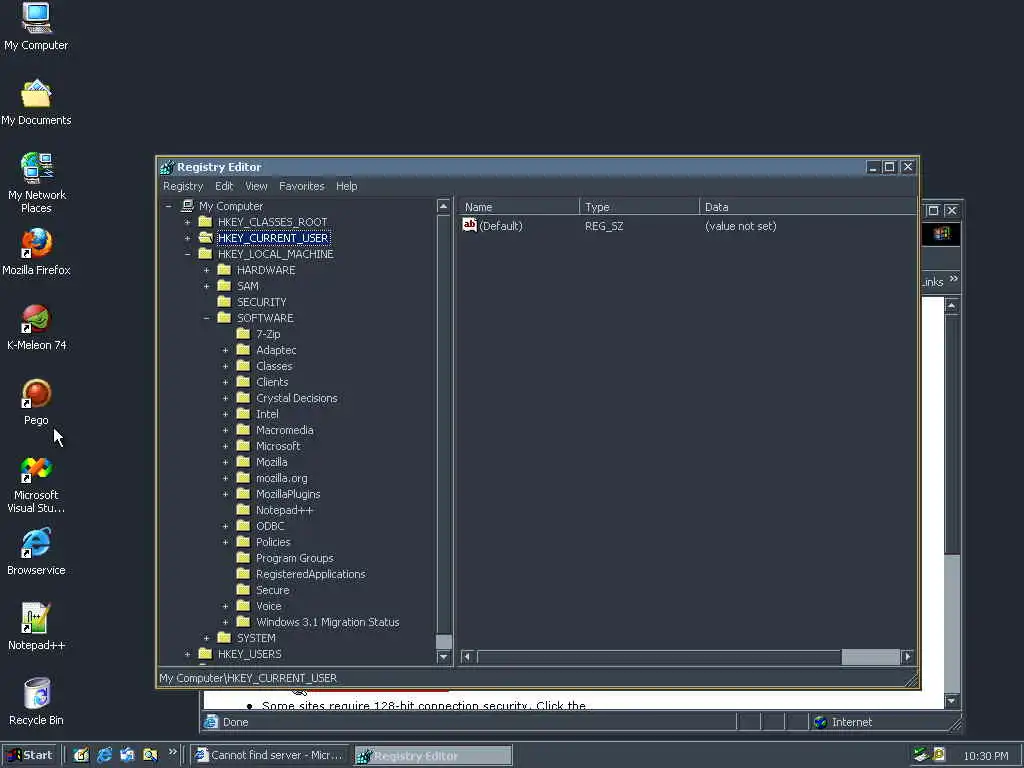Select Windows 3.1 Migration Status key
1024x768 pixels.
327,622
